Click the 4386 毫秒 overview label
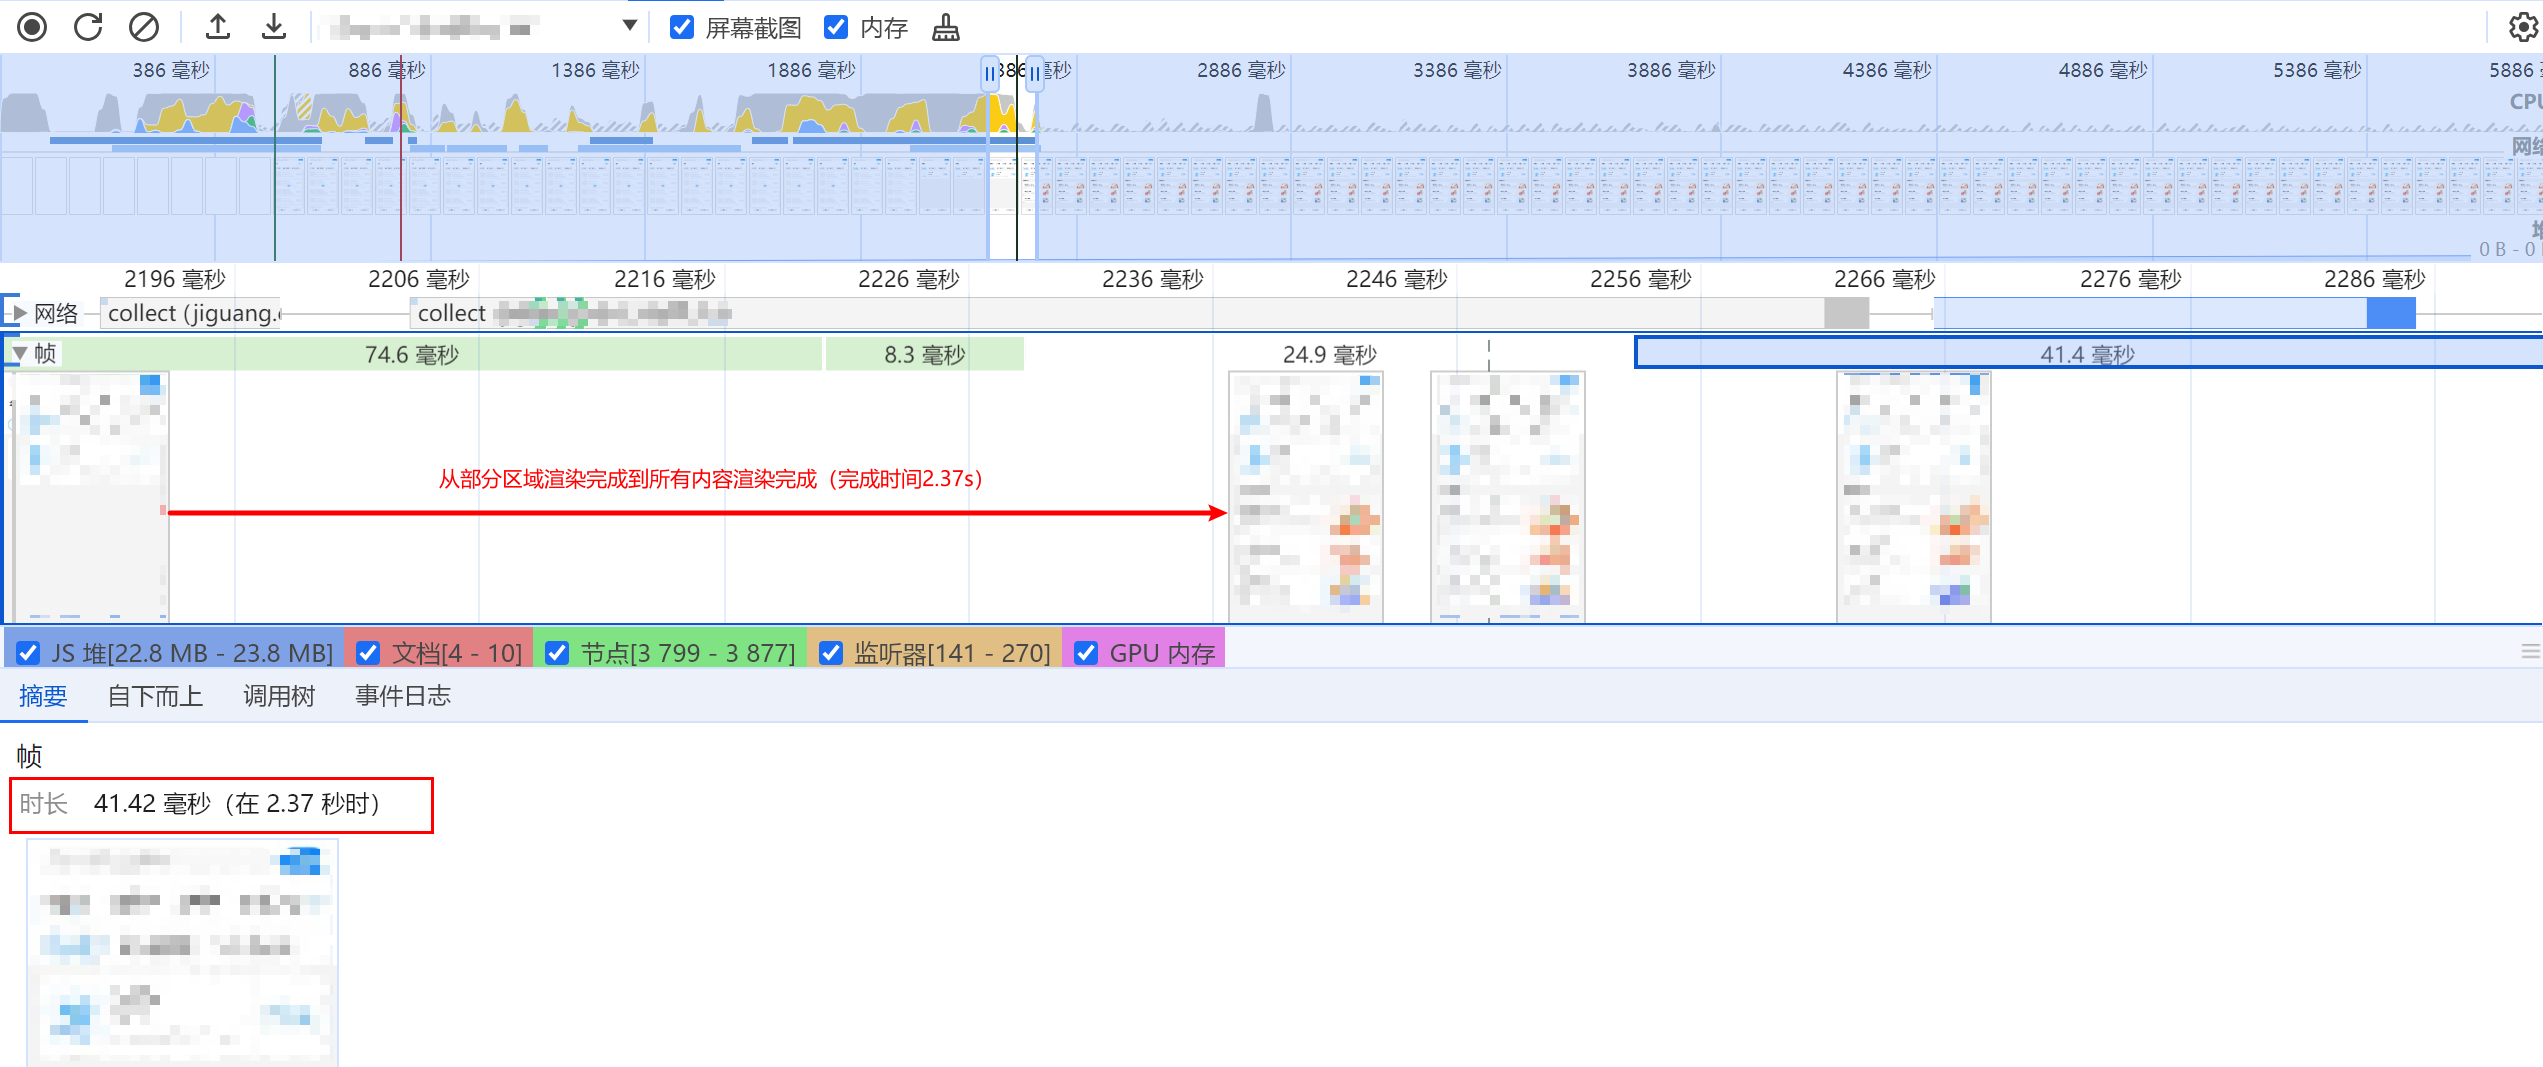Image resolution: width=2543 pixels, height=1067 pixels. (x=1887, y=70)
